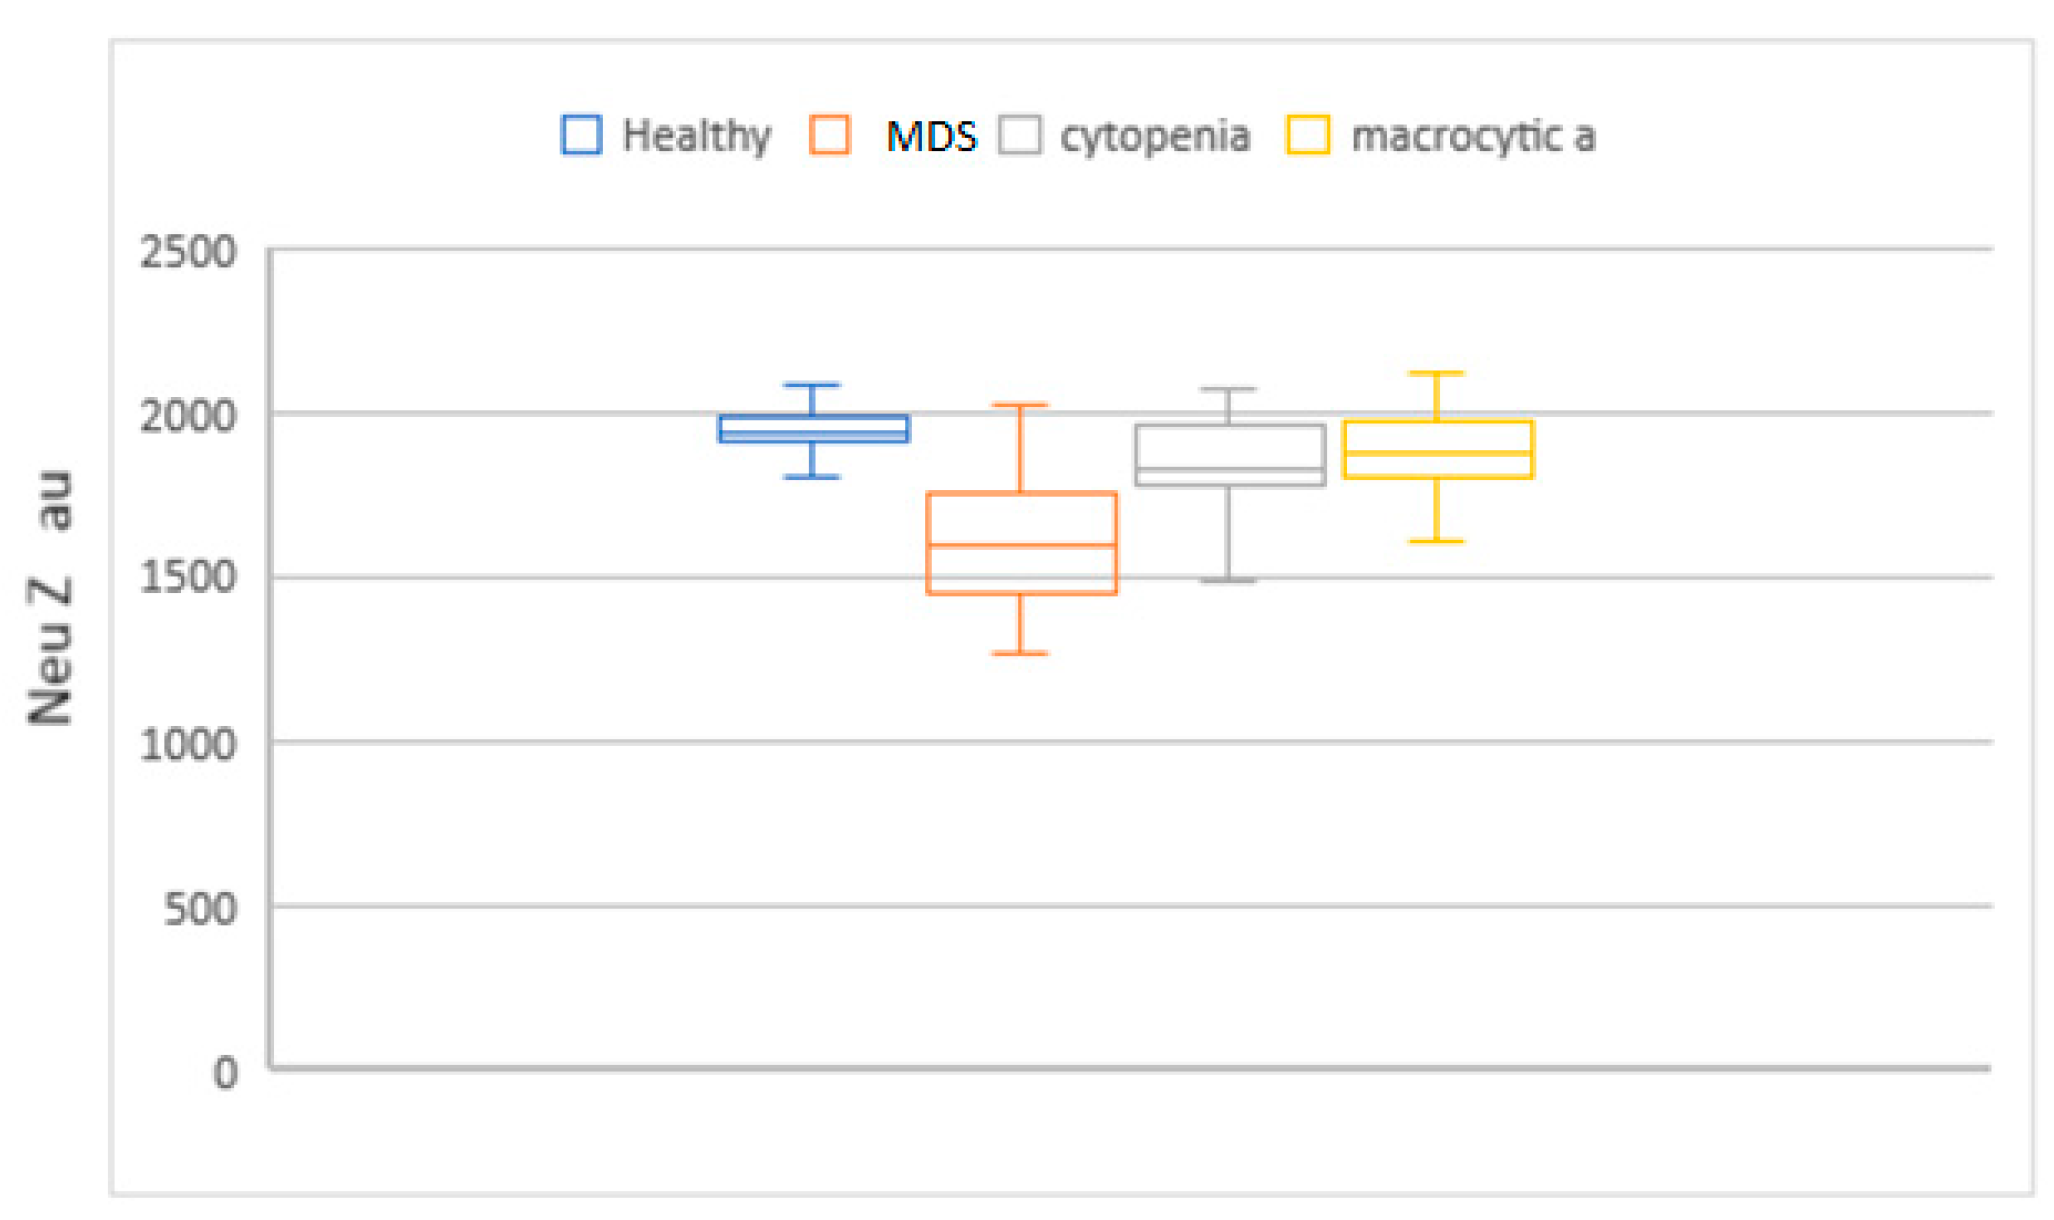Screen dimensions: 2054x1220
Task: Click the blue Healthy box plot
Action: point(813,429)
